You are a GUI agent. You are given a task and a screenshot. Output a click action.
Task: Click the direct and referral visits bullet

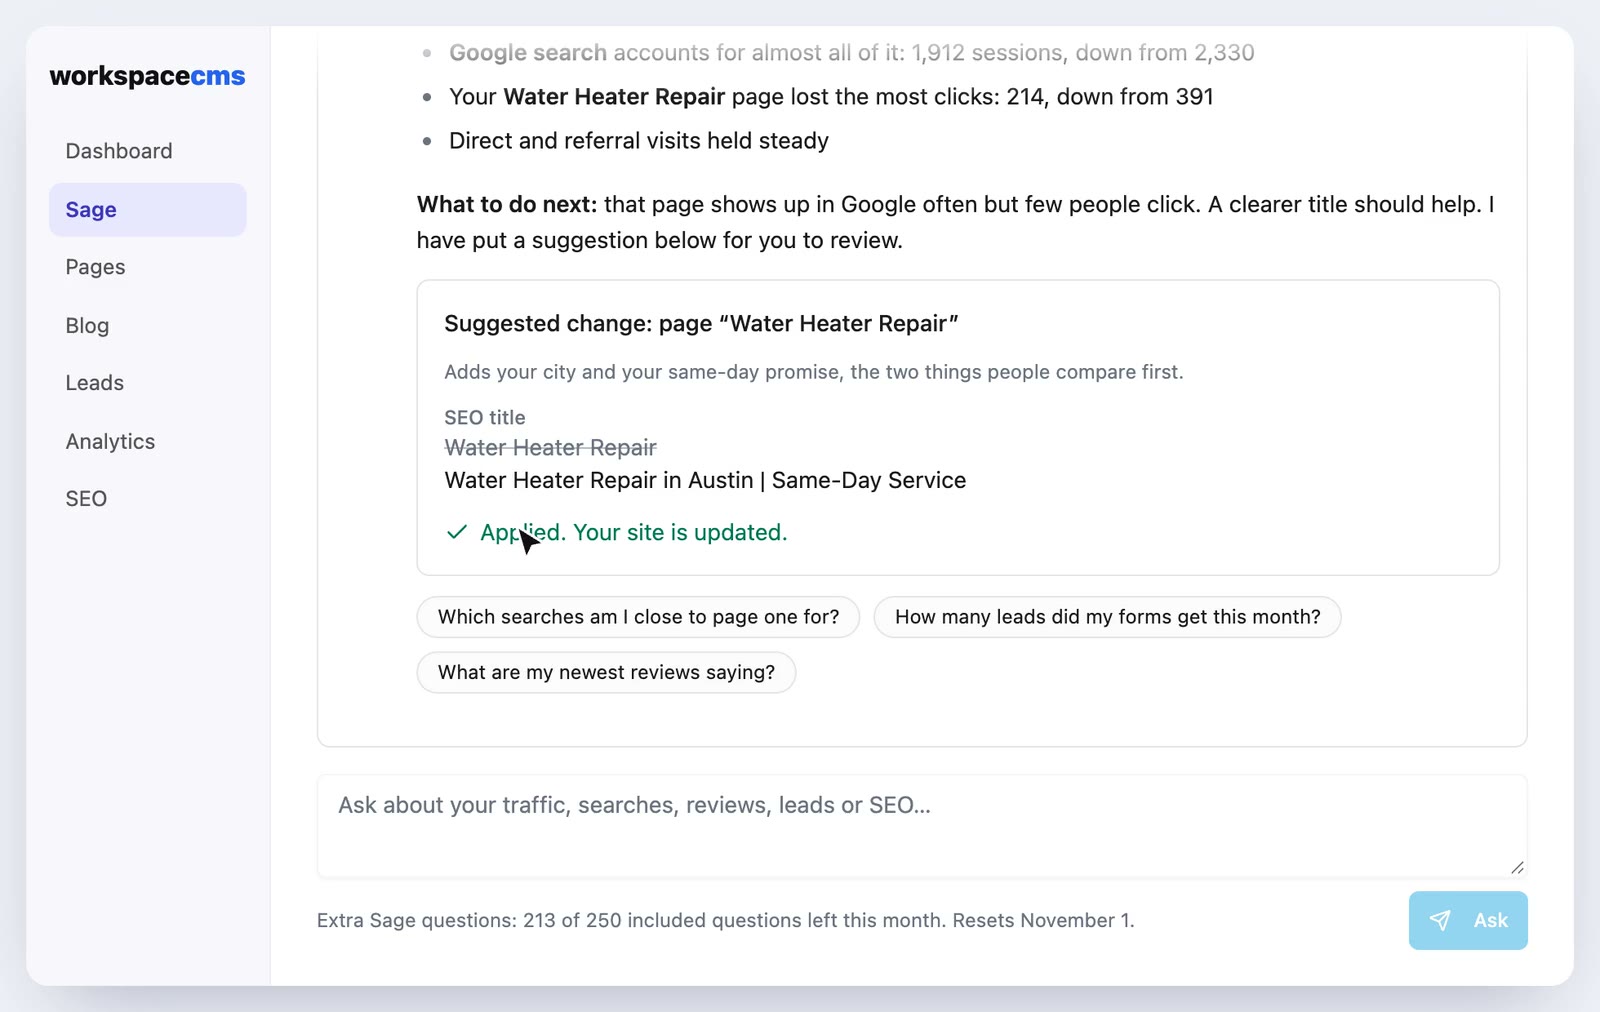[x=639, y=141]
